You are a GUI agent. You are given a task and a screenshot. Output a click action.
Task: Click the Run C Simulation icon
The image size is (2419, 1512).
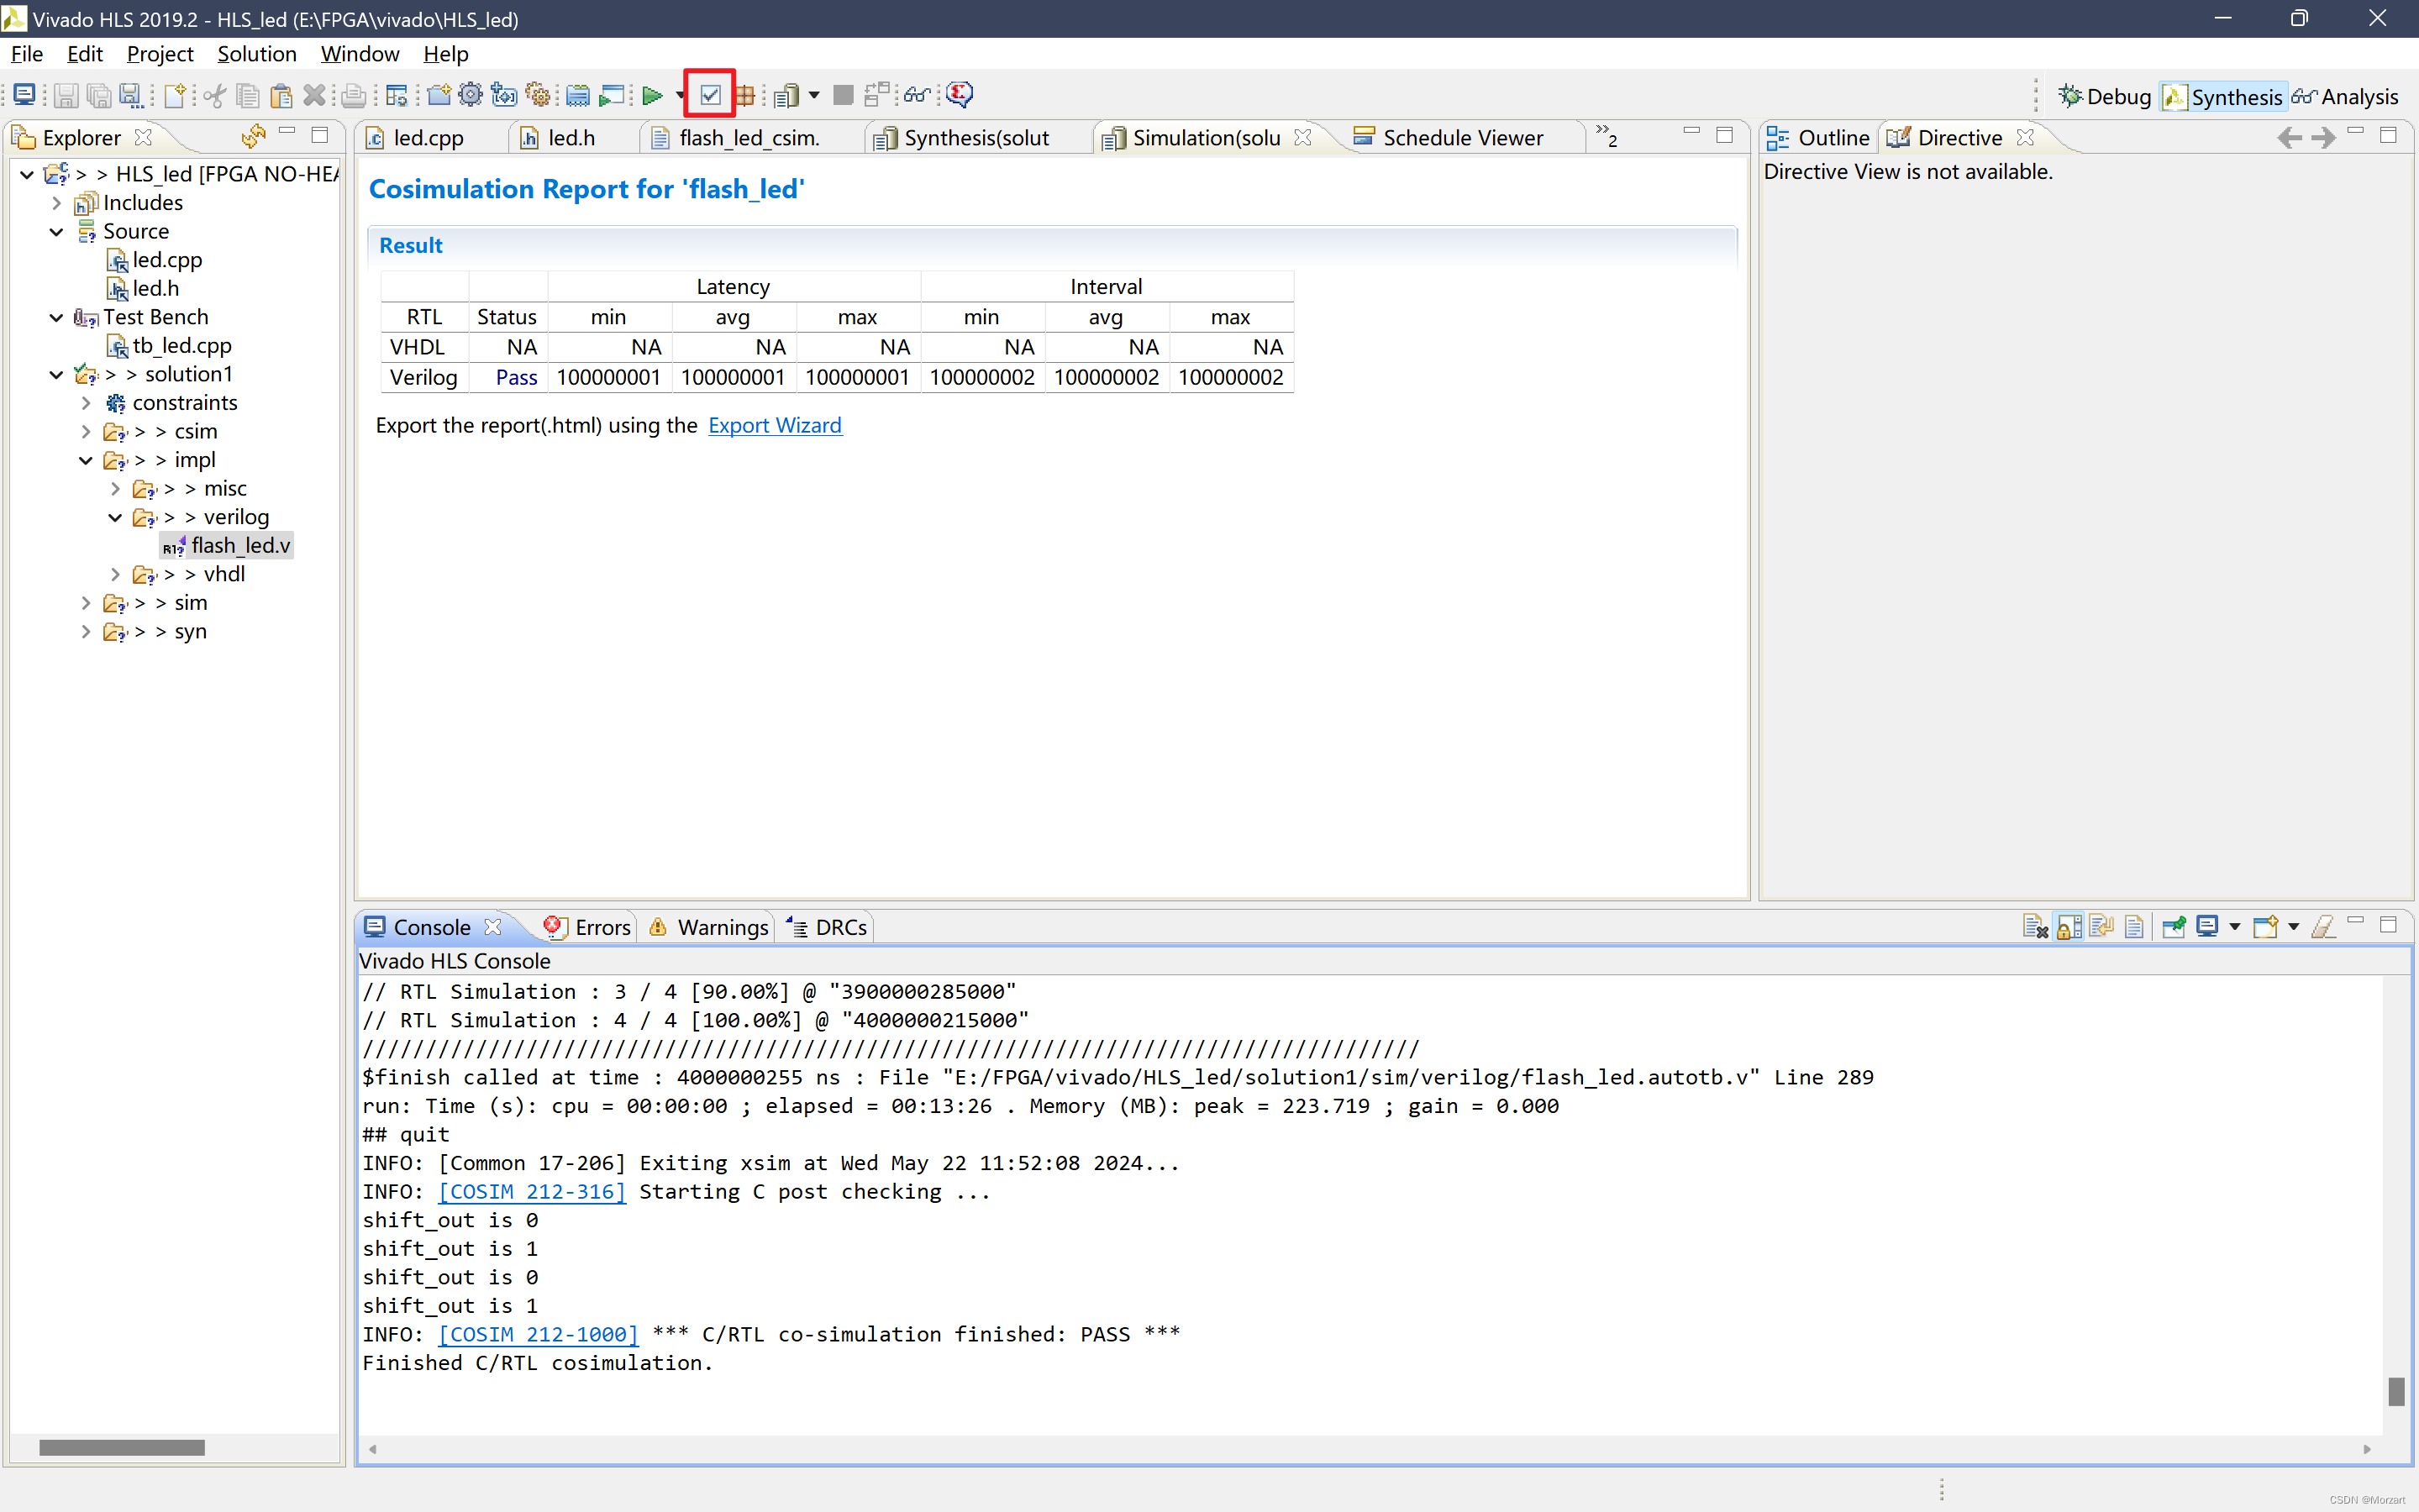[611, 95]
